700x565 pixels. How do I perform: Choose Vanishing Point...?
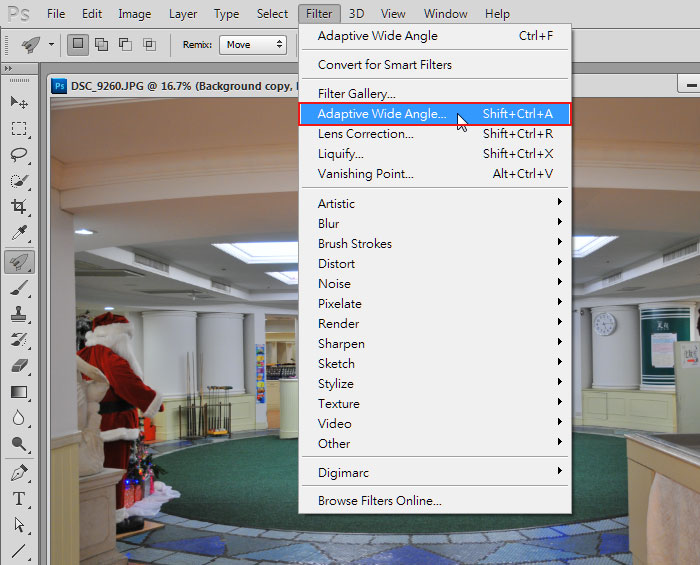pyautogui.click(x=434, y=174)
